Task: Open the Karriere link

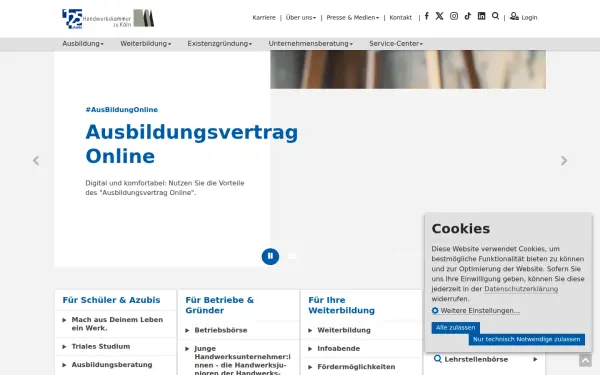Action: coord(264,18)
